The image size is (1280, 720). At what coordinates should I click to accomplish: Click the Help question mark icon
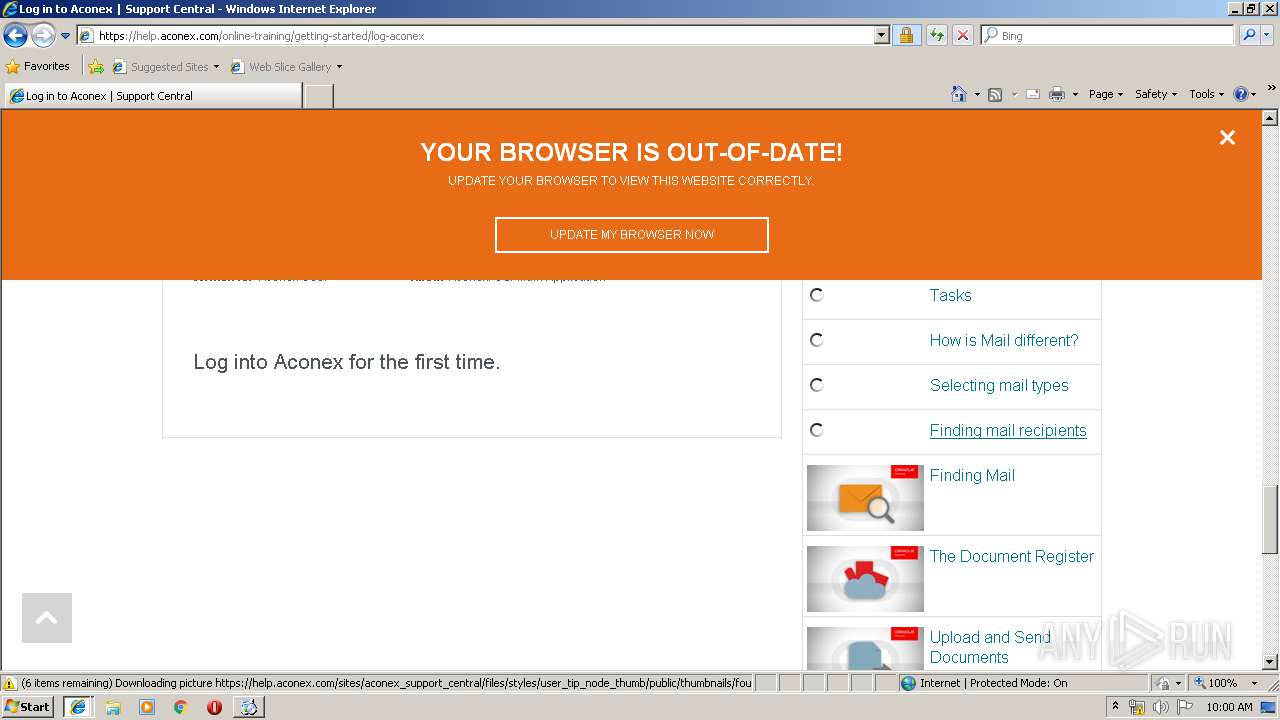point(1241,94)
